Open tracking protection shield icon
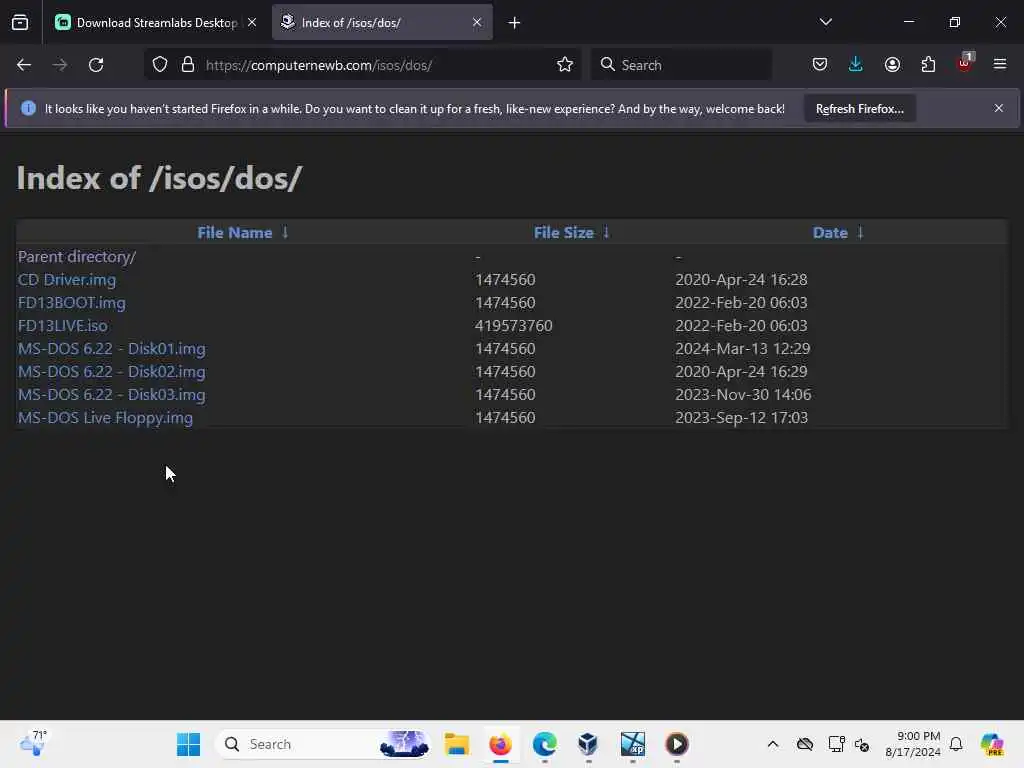1024x768 pixels. (160, 65)
